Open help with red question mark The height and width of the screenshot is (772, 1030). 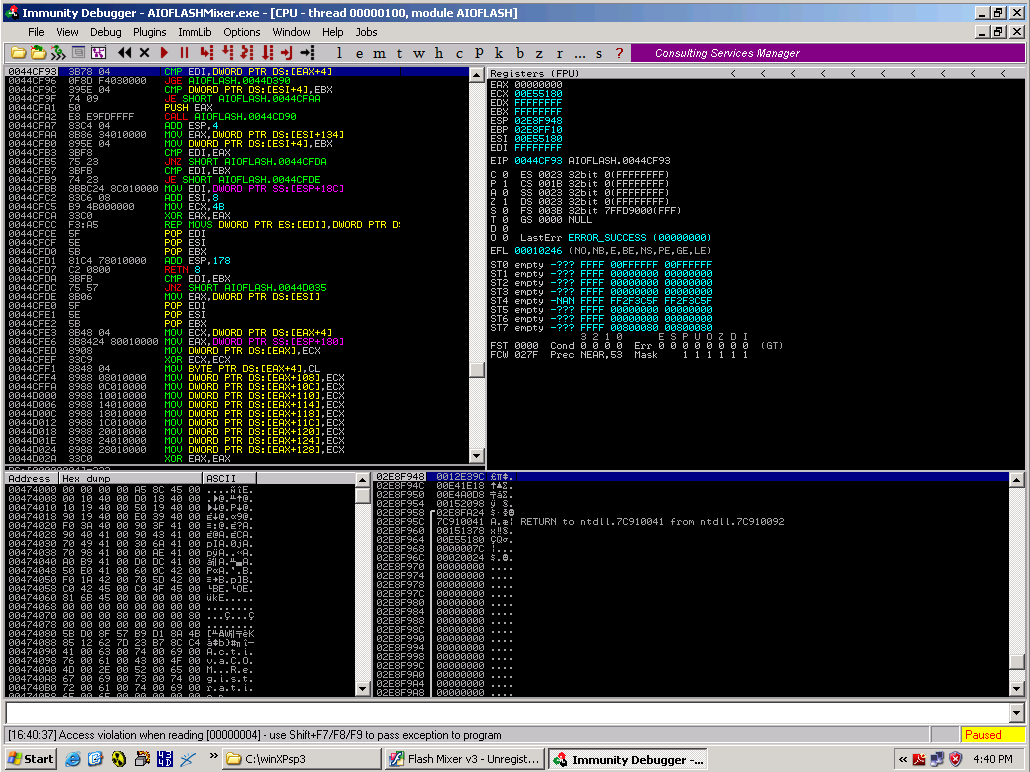point(619,53)
